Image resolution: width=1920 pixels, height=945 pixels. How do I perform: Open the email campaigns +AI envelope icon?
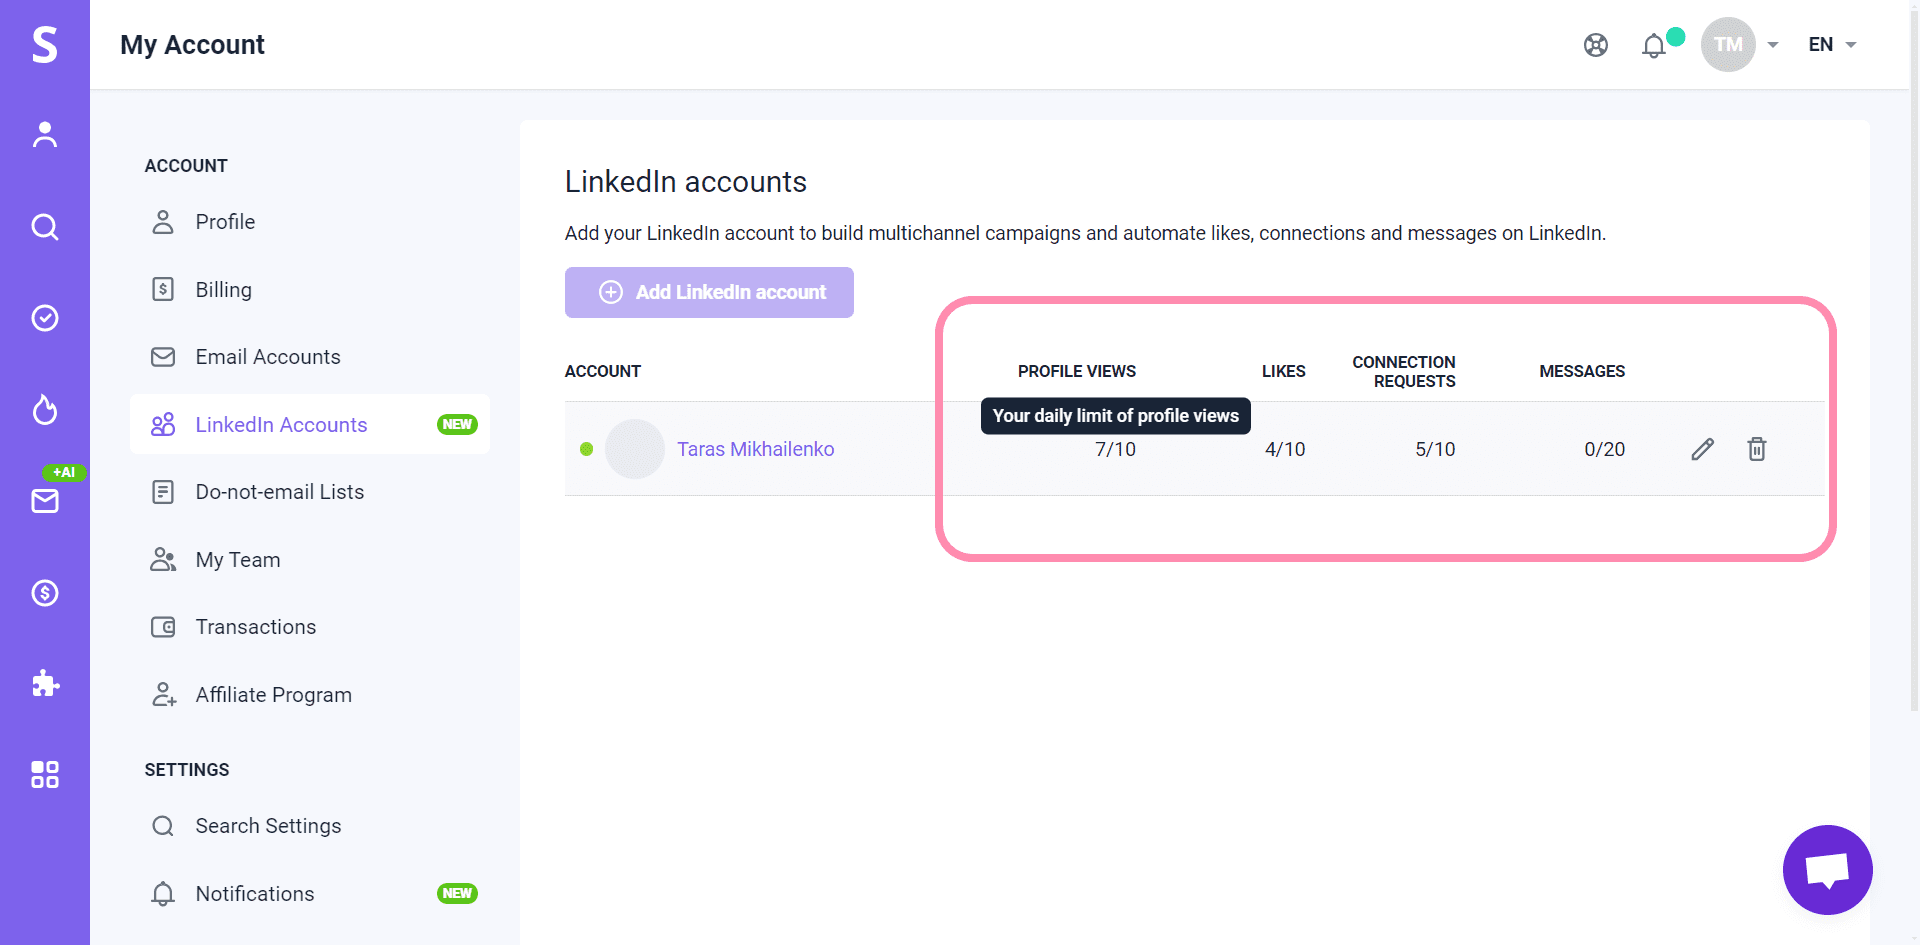pos(45,500)
